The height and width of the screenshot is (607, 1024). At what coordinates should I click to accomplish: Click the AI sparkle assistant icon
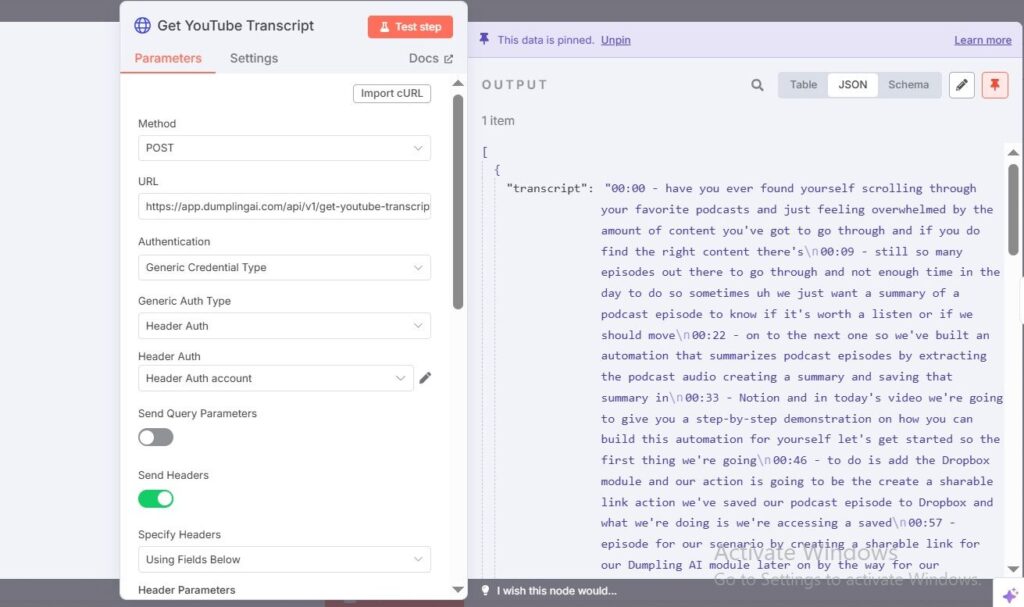point(1010,595)
